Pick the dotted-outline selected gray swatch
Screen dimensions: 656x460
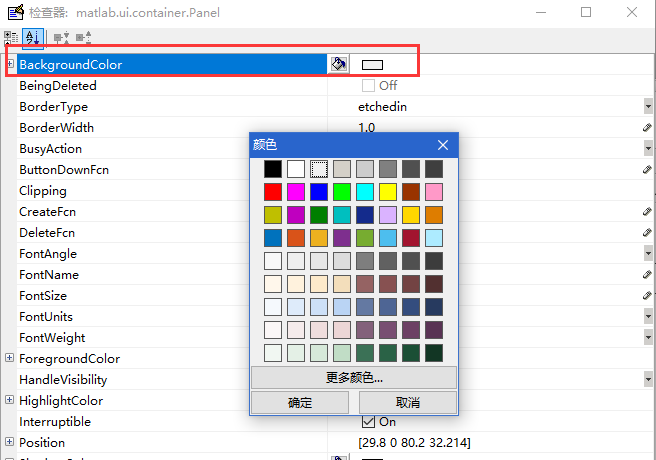(319, 169)
